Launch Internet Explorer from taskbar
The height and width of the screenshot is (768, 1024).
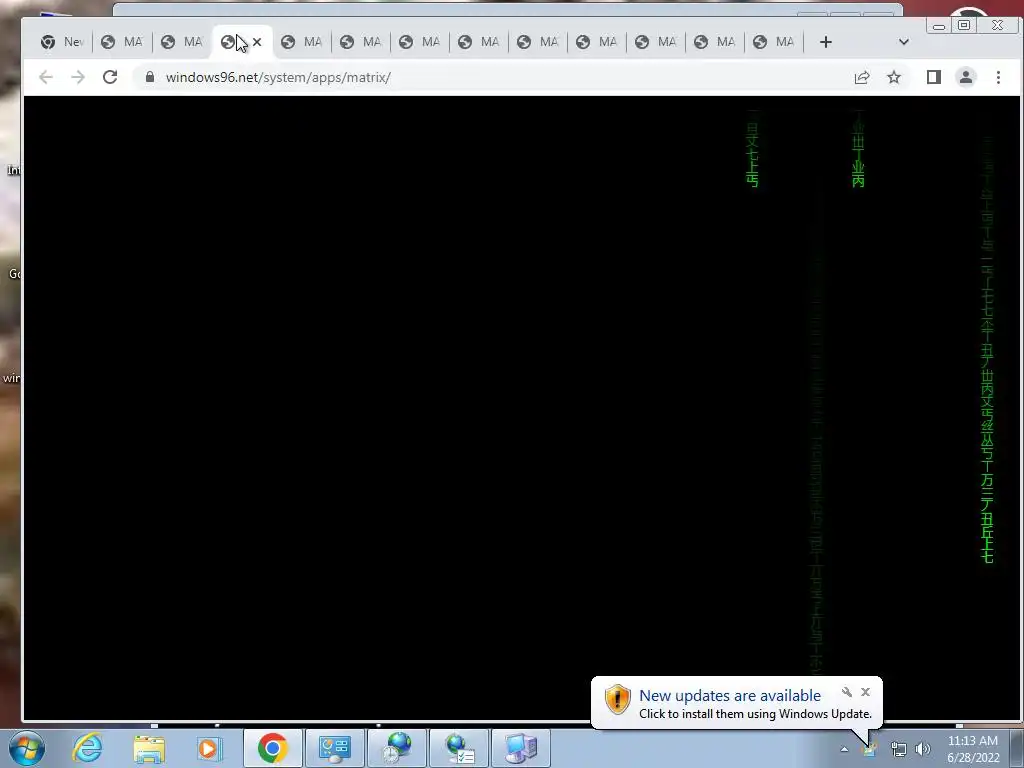88,748
